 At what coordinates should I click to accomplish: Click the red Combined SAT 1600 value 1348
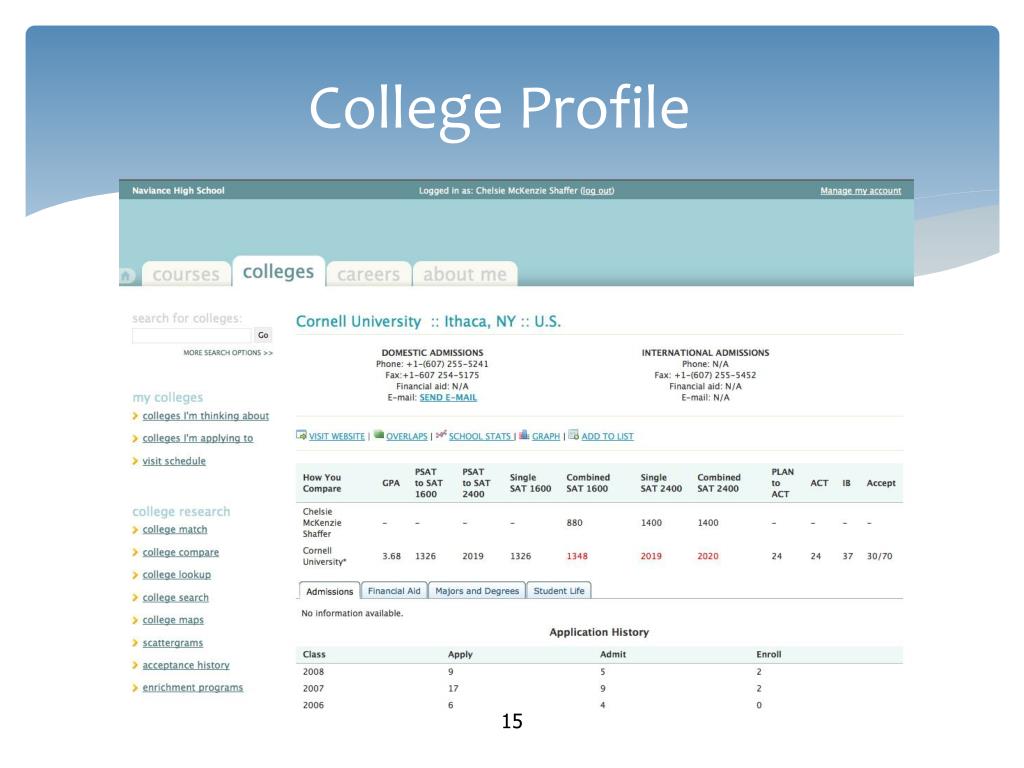[577, 556]
